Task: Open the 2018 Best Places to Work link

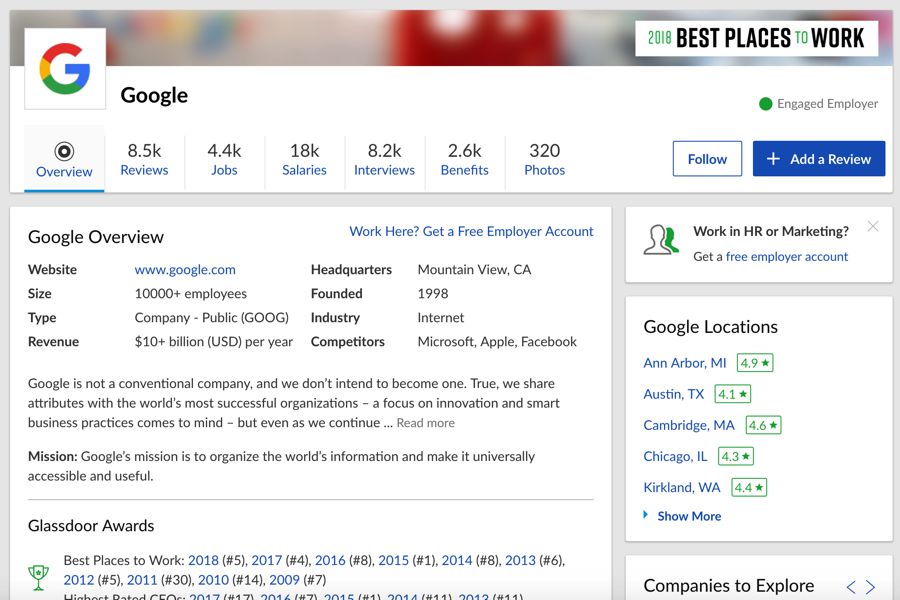Action: (203, 560)
